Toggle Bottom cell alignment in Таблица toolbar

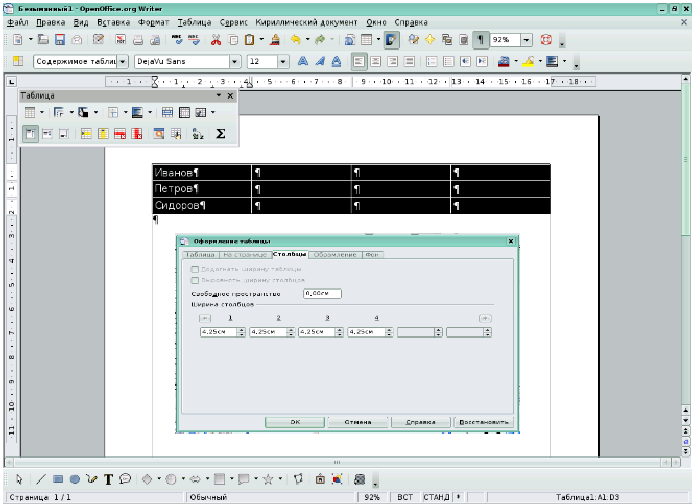[64, 133]
